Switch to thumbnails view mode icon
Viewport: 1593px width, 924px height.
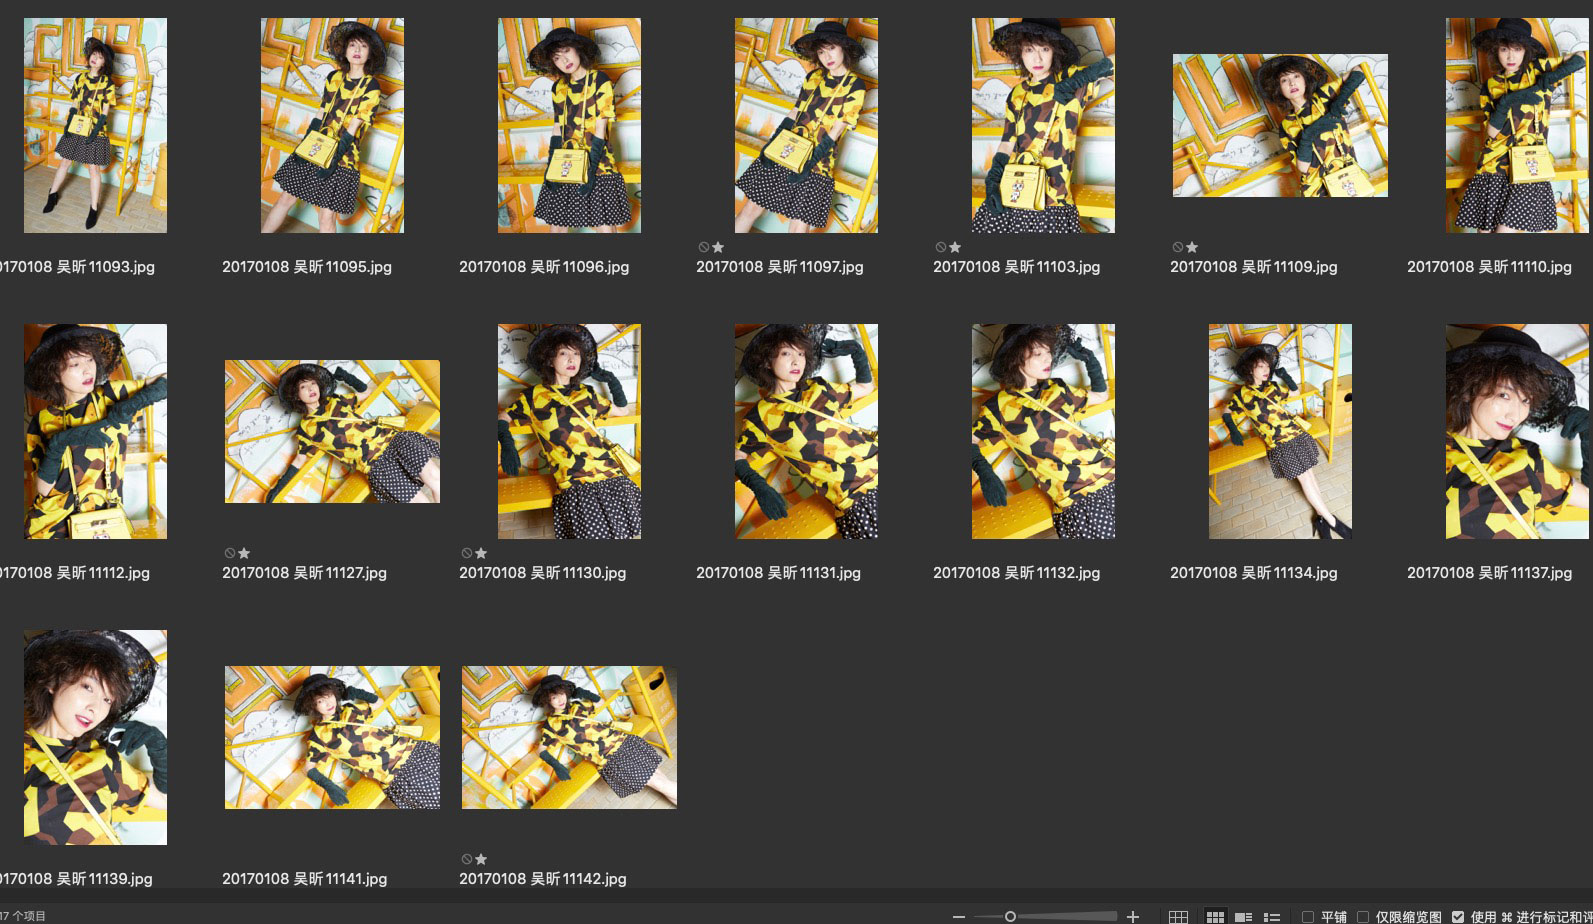pos(1215,916)
